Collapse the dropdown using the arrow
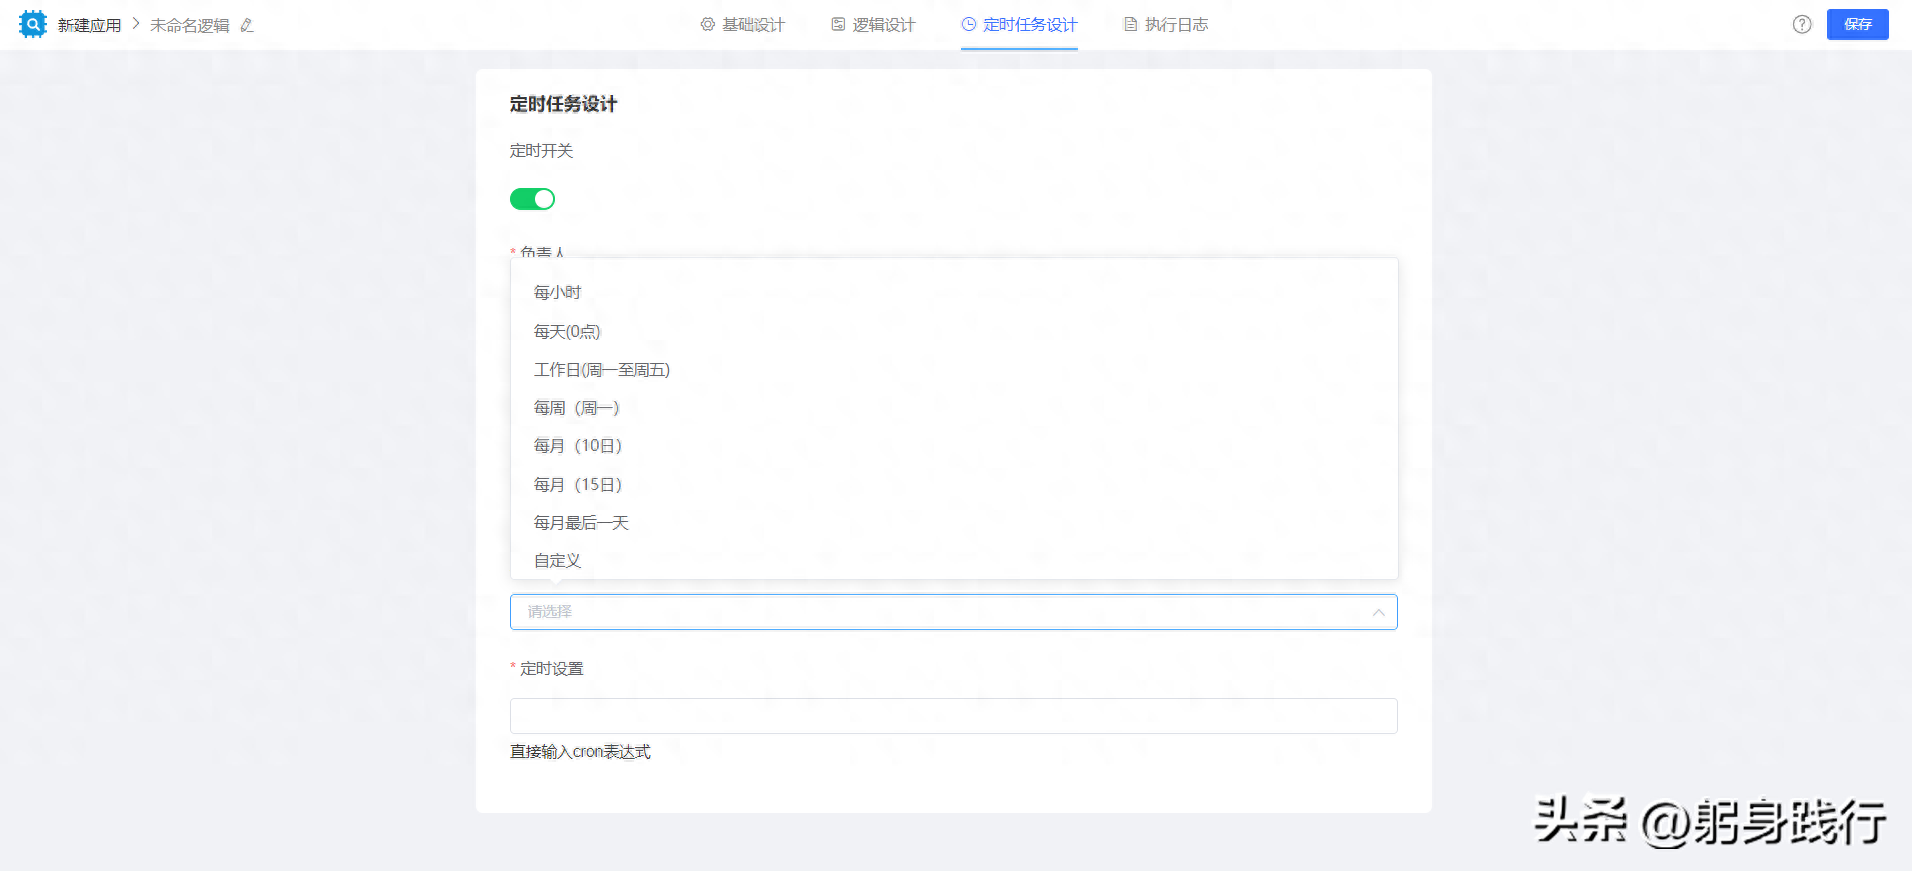The height and width of the screenshot is (871, 1912). coord(1378,612)
